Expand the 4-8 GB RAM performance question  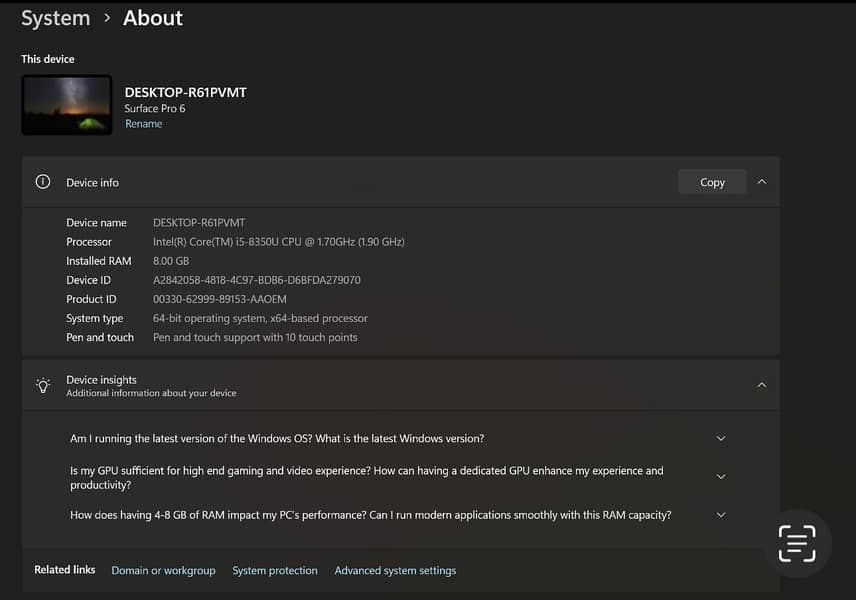(721, 515)
